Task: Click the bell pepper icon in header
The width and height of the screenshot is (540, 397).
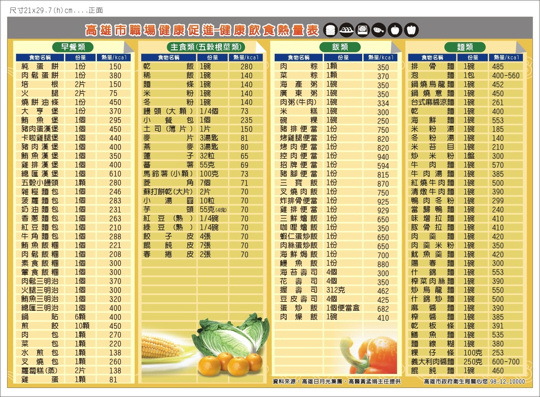Action: (x=411, y=30)
